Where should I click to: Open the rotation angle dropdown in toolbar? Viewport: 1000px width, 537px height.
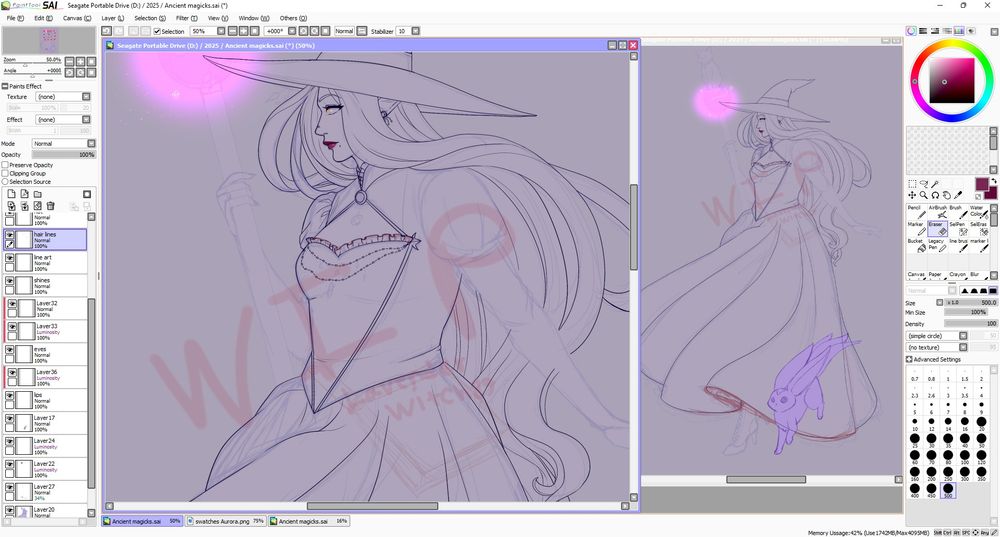pos(292,31)
